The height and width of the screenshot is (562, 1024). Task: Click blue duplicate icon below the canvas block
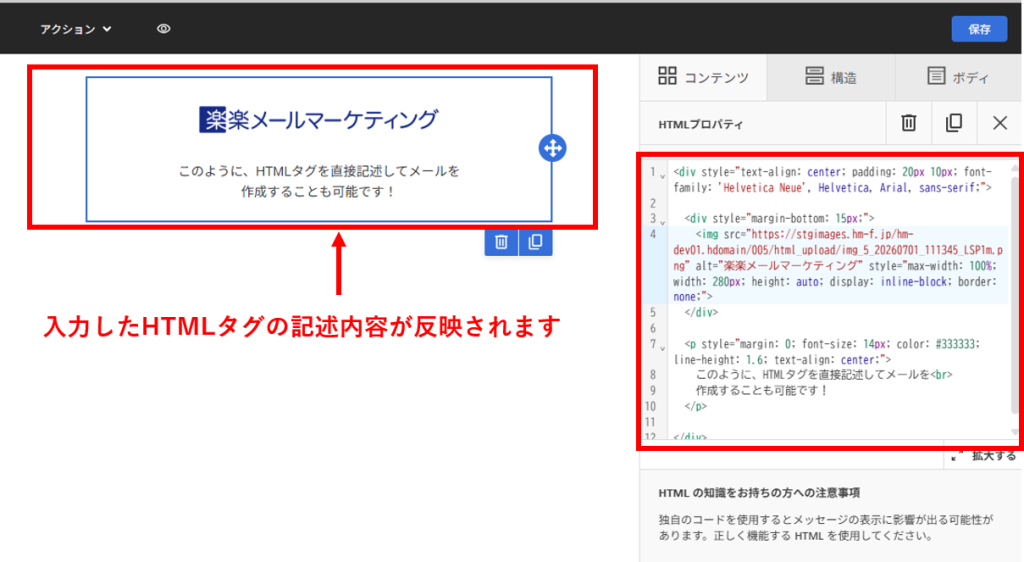(x=536, y=242)
